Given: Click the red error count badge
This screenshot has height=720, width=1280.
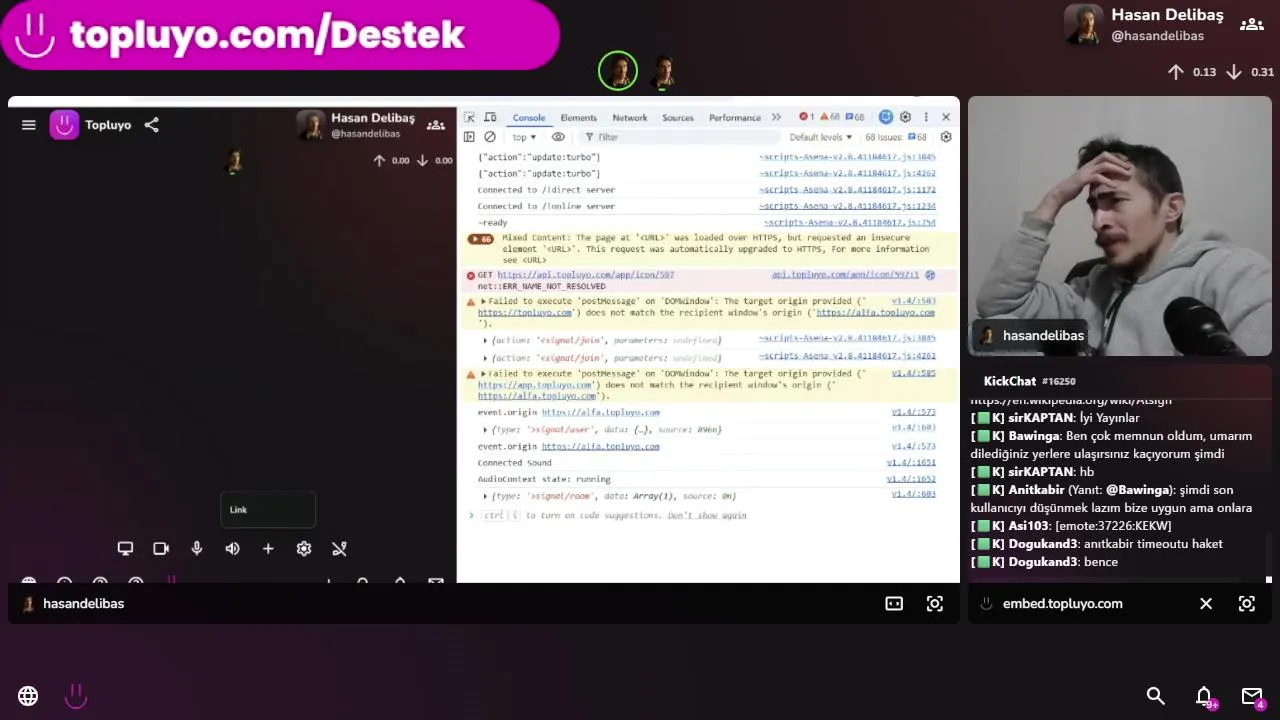Looking at the screenshot, I should click(x=806, y=117).
